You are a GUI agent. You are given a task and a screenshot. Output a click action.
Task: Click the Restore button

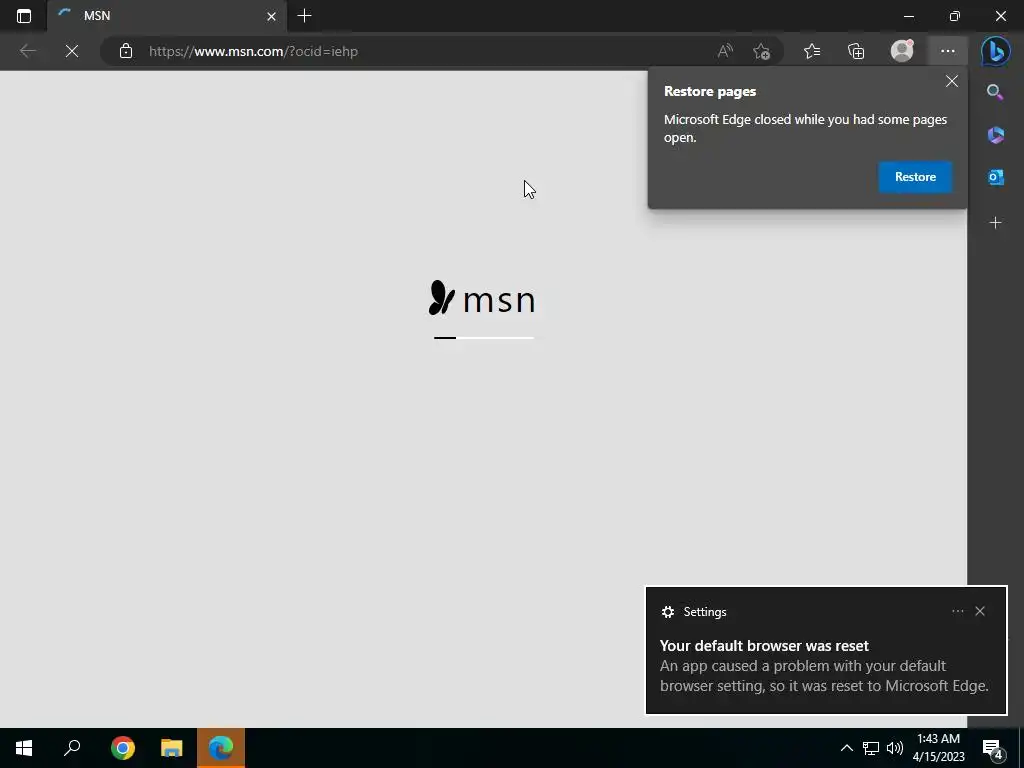[915, 177]
